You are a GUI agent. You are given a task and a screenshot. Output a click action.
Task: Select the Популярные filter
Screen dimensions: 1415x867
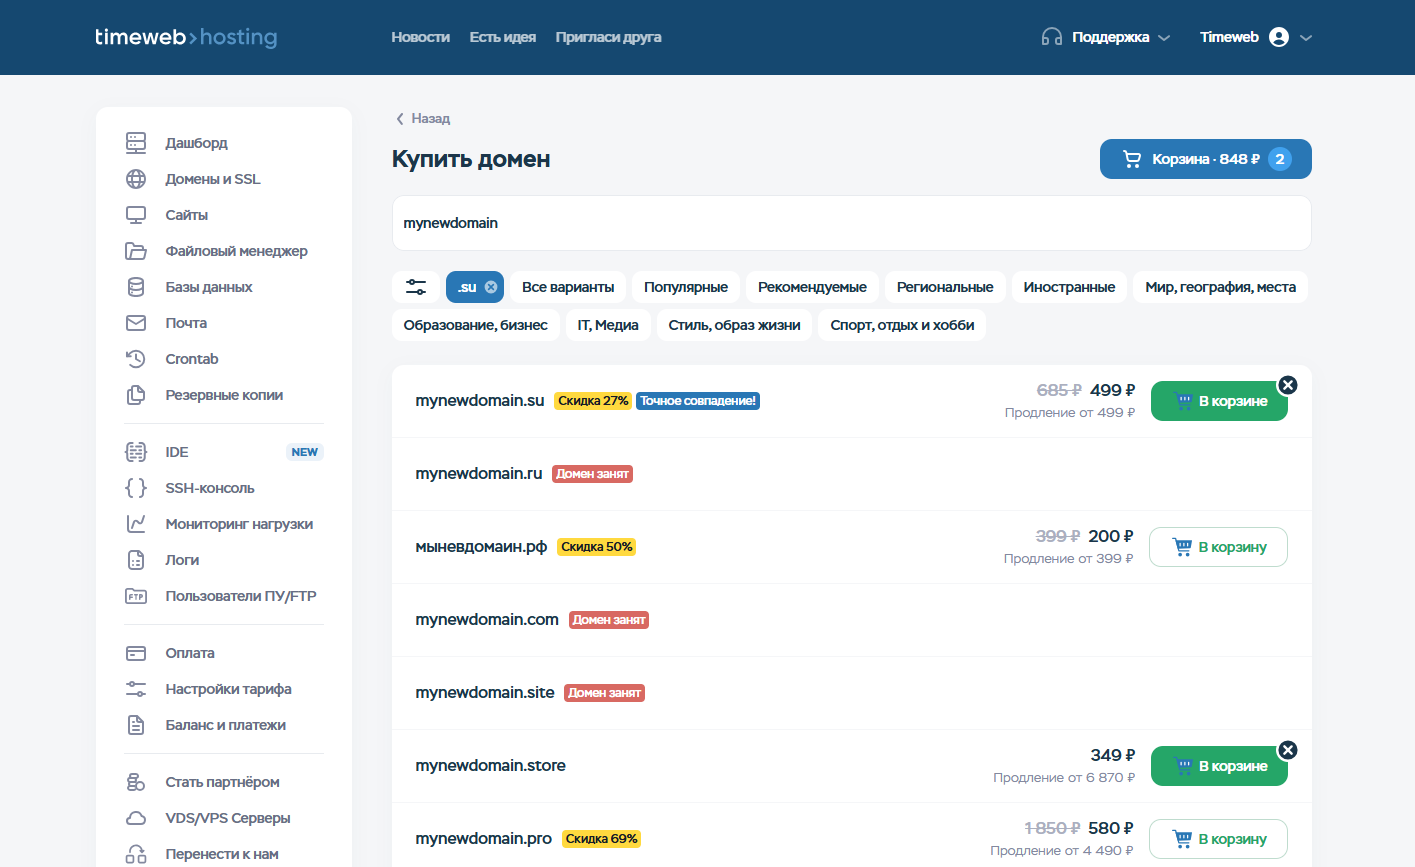[x=686, y=287]
